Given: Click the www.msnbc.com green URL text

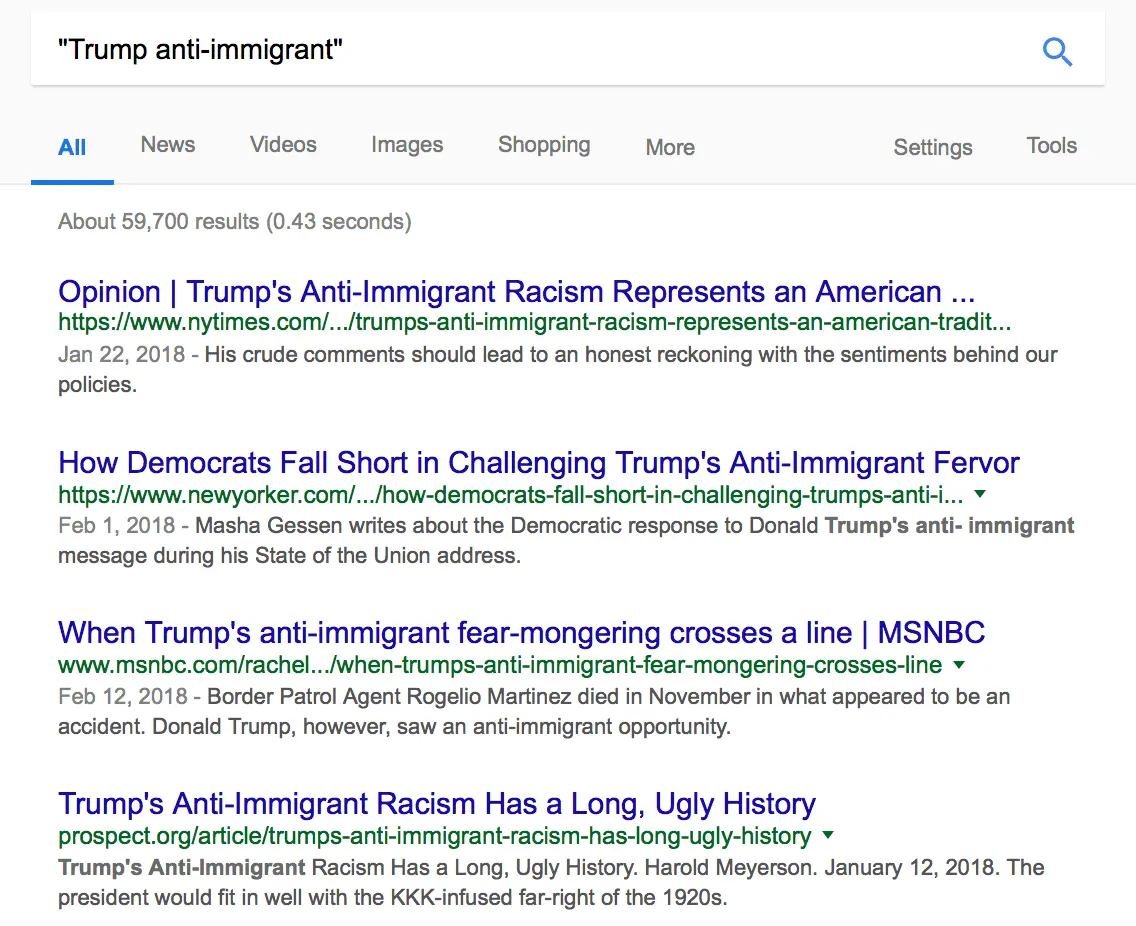Looking at the screenshot, I should [x=500, y=665].
